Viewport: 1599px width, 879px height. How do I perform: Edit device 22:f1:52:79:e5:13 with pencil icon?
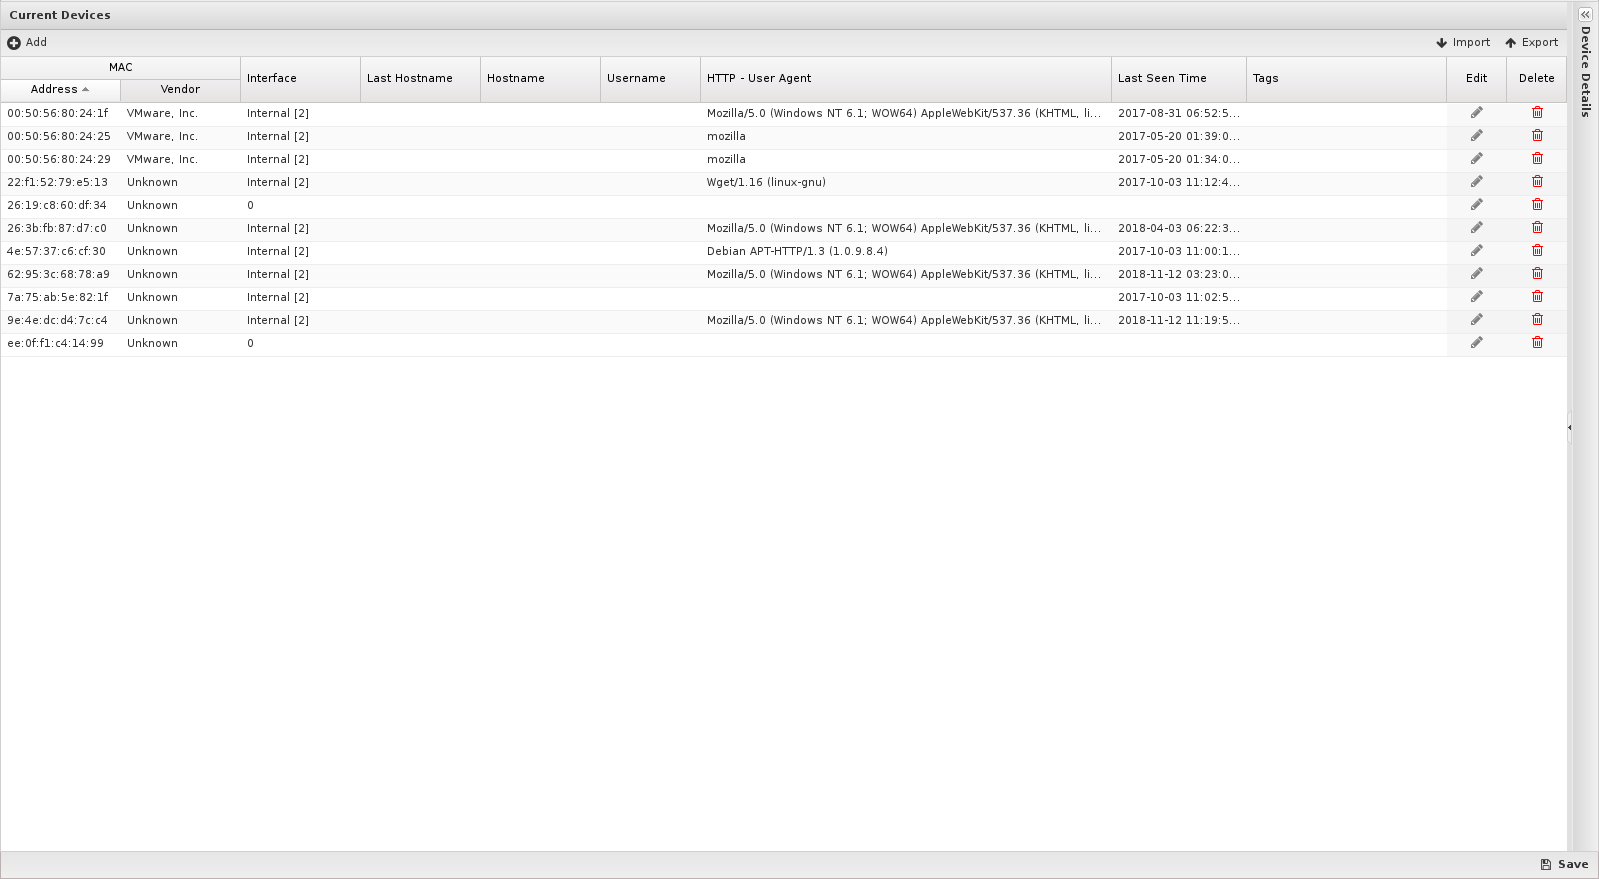pos(1476,182)
